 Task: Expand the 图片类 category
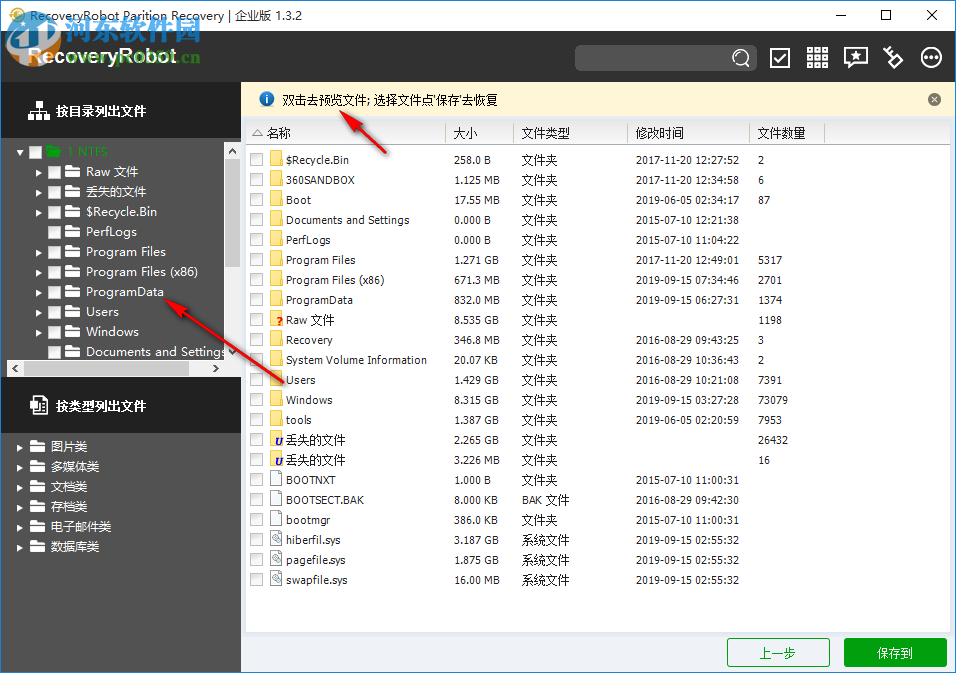pyautogui.click(x=19, y=446)
